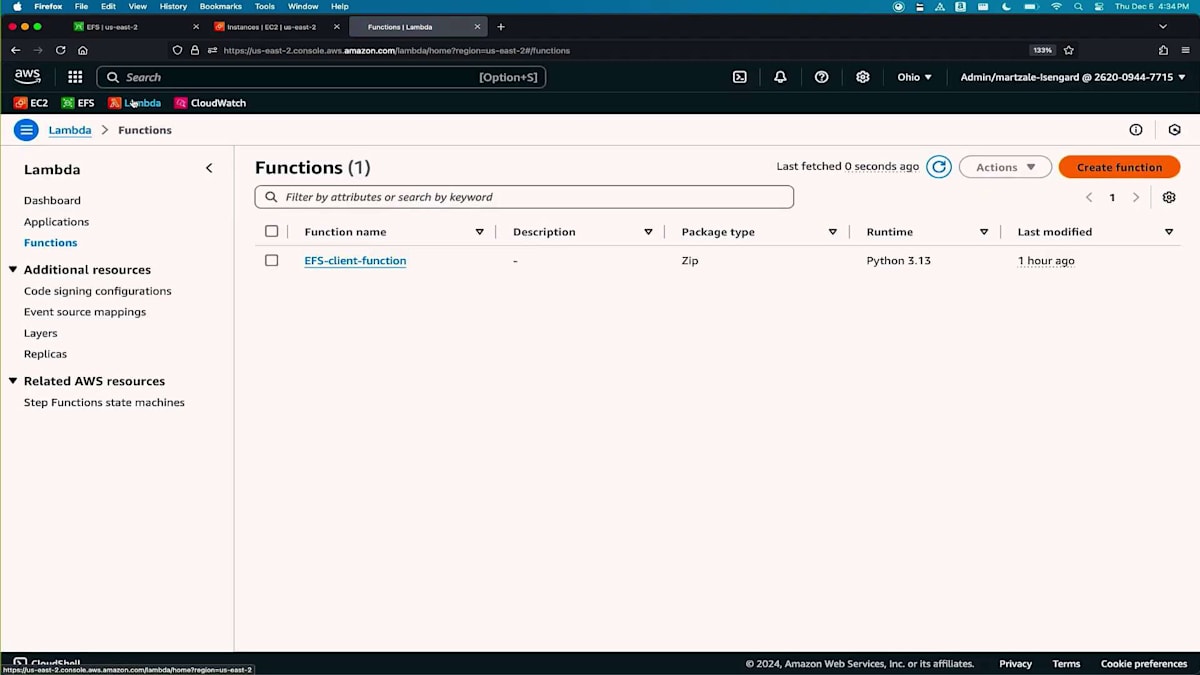This screenshot has width=1200, height=675.
Task: Open the Ohio region selector
Action: pyautogui.click(x=915, y=77)
